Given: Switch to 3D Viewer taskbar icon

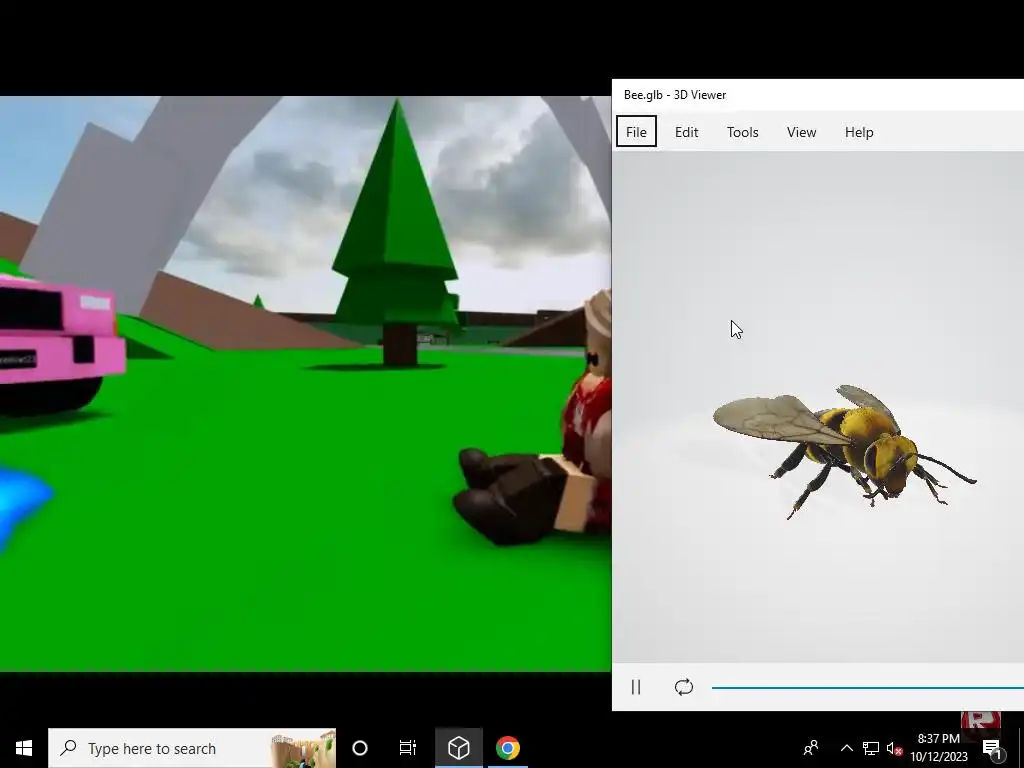Looking at the screenshot, I should point(458,748).
